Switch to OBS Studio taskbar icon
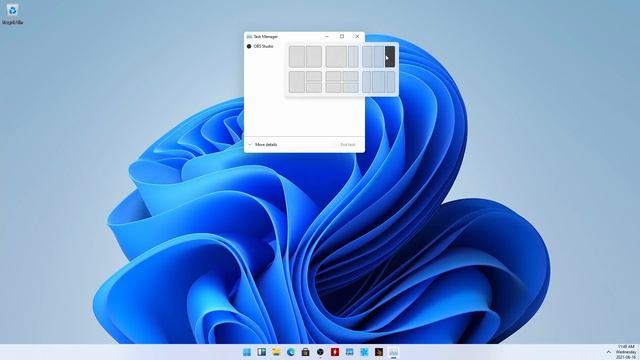This screenshot has width=640, height=360. click(x=320, y=352)
